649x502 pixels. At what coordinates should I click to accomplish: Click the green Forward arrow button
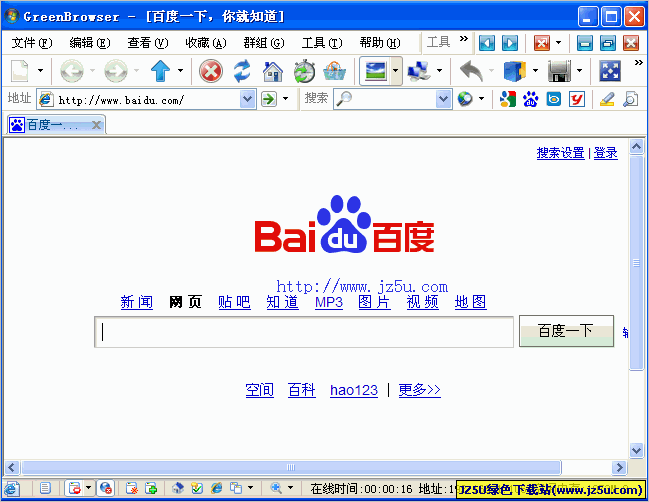pyautogui.click(x=116, y=71)
